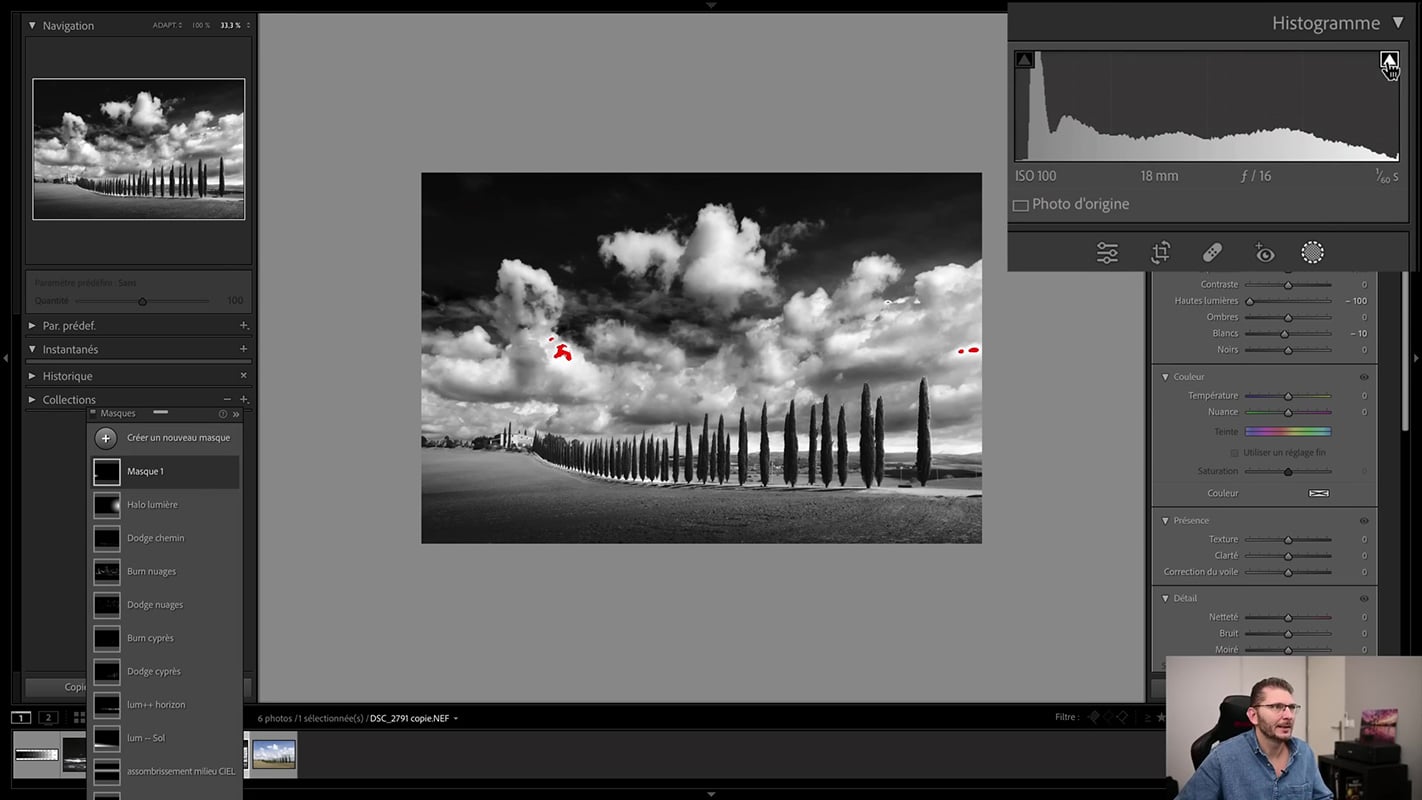Enable the Photo d'origine checkbox

[1020, 205]
